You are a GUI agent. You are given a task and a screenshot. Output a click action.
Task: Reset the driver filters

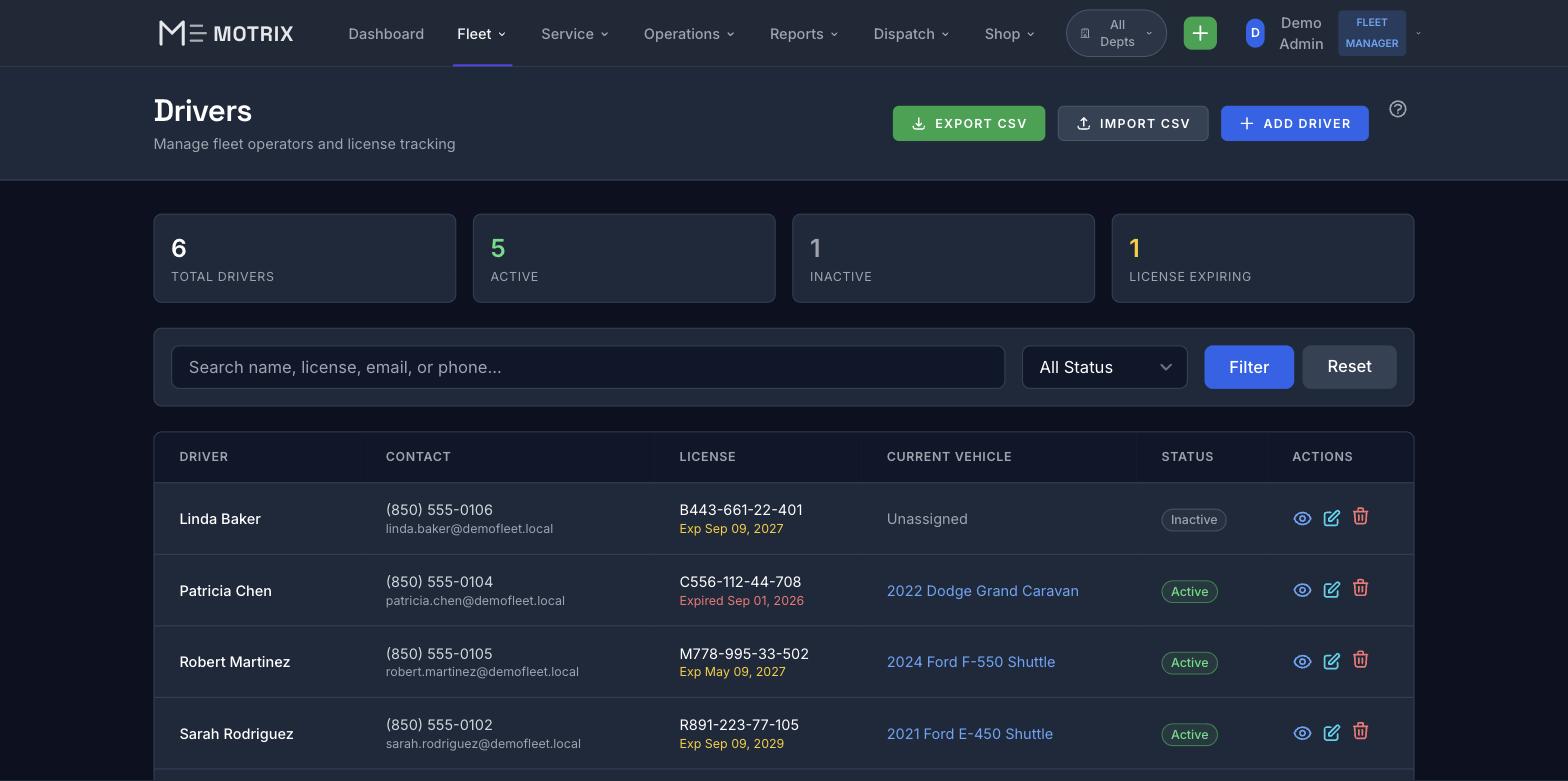point(1349,367)
